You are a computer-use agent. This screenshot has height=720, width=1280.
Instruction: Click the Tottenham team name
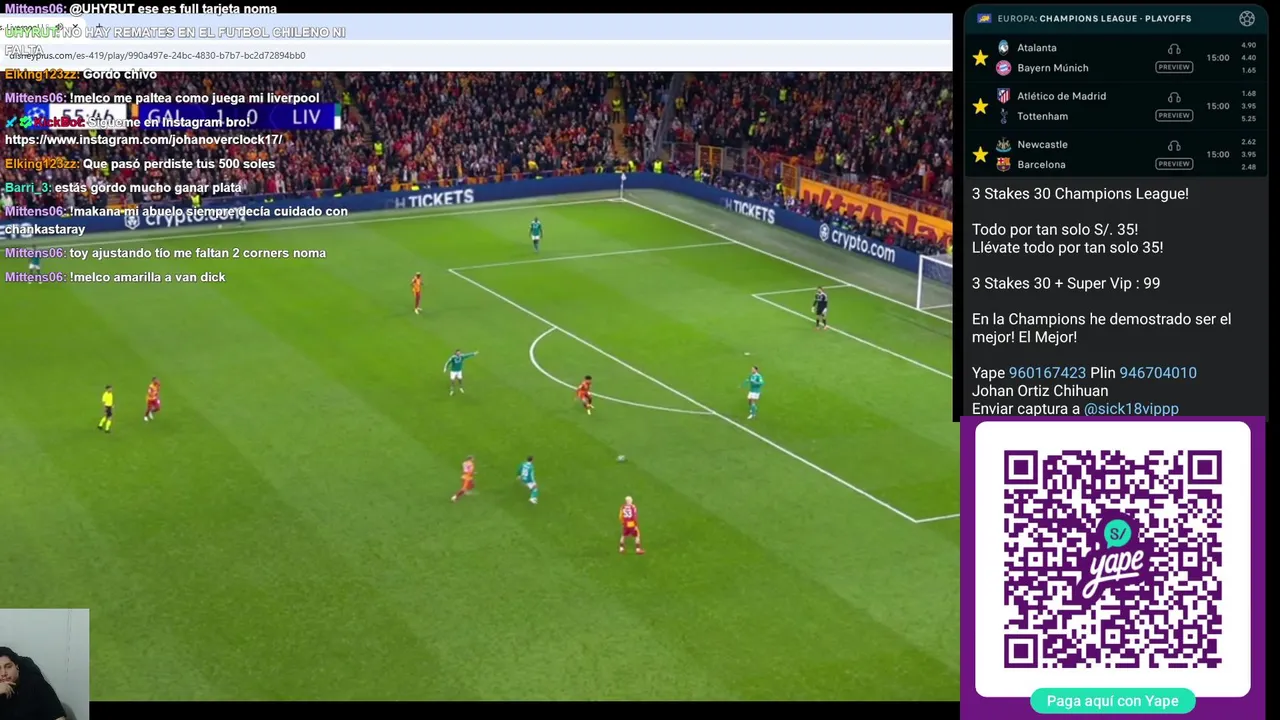(1042, 116)
